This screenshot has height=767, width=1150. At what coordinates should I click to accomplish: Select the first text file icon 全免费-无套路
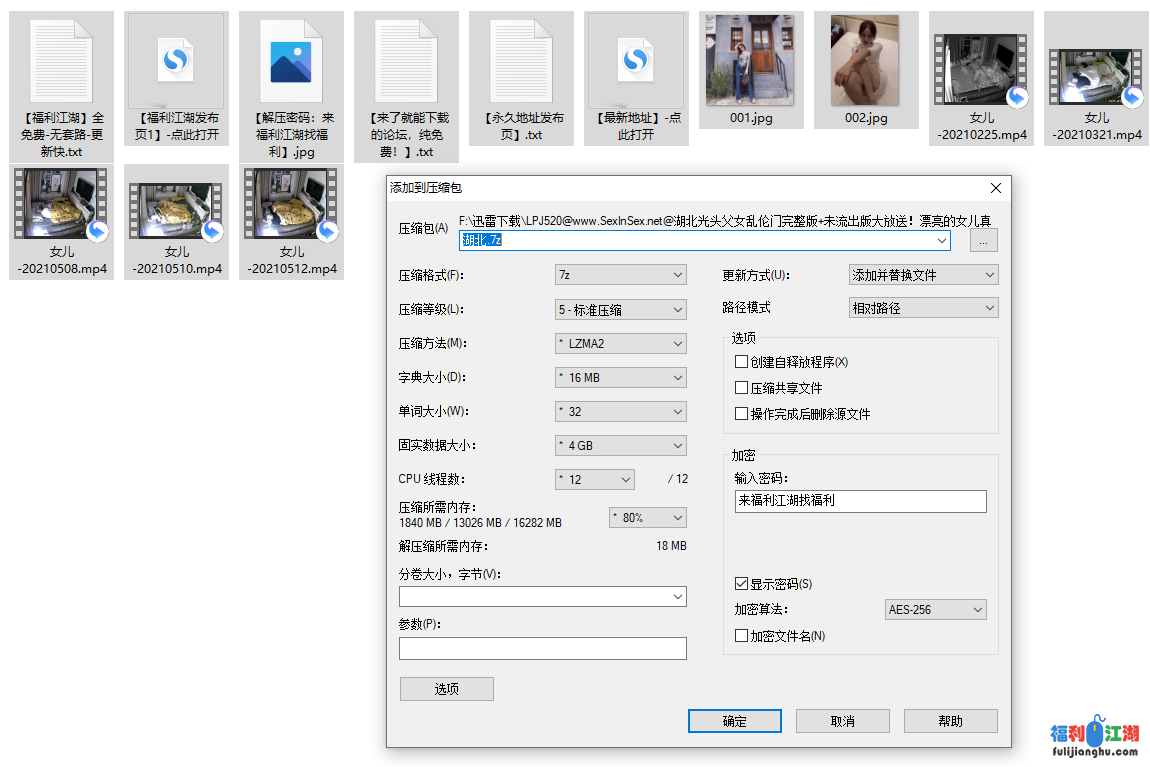click(61, 60)
